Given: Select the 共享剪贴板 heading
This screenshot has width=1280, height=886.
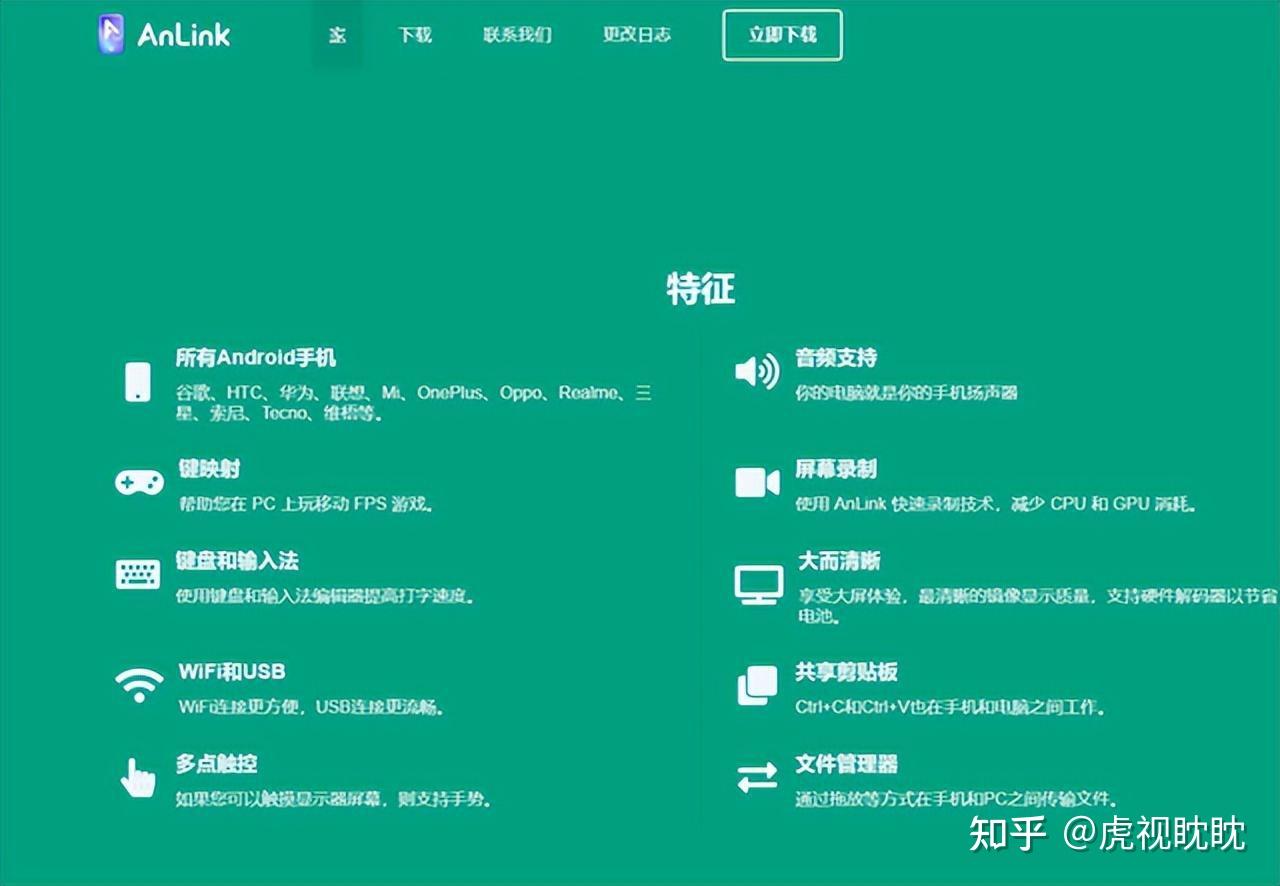Looking at the screenshot, I should pos(847,671).
